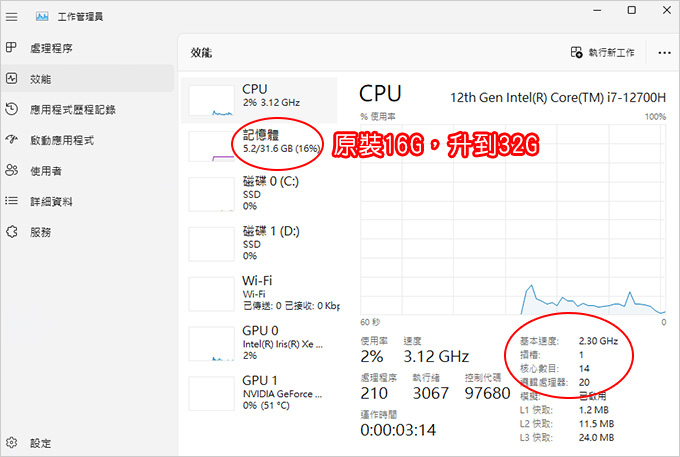Maximize the Task Manager window
The image size is (680, 457).
(x=632, y=10)
